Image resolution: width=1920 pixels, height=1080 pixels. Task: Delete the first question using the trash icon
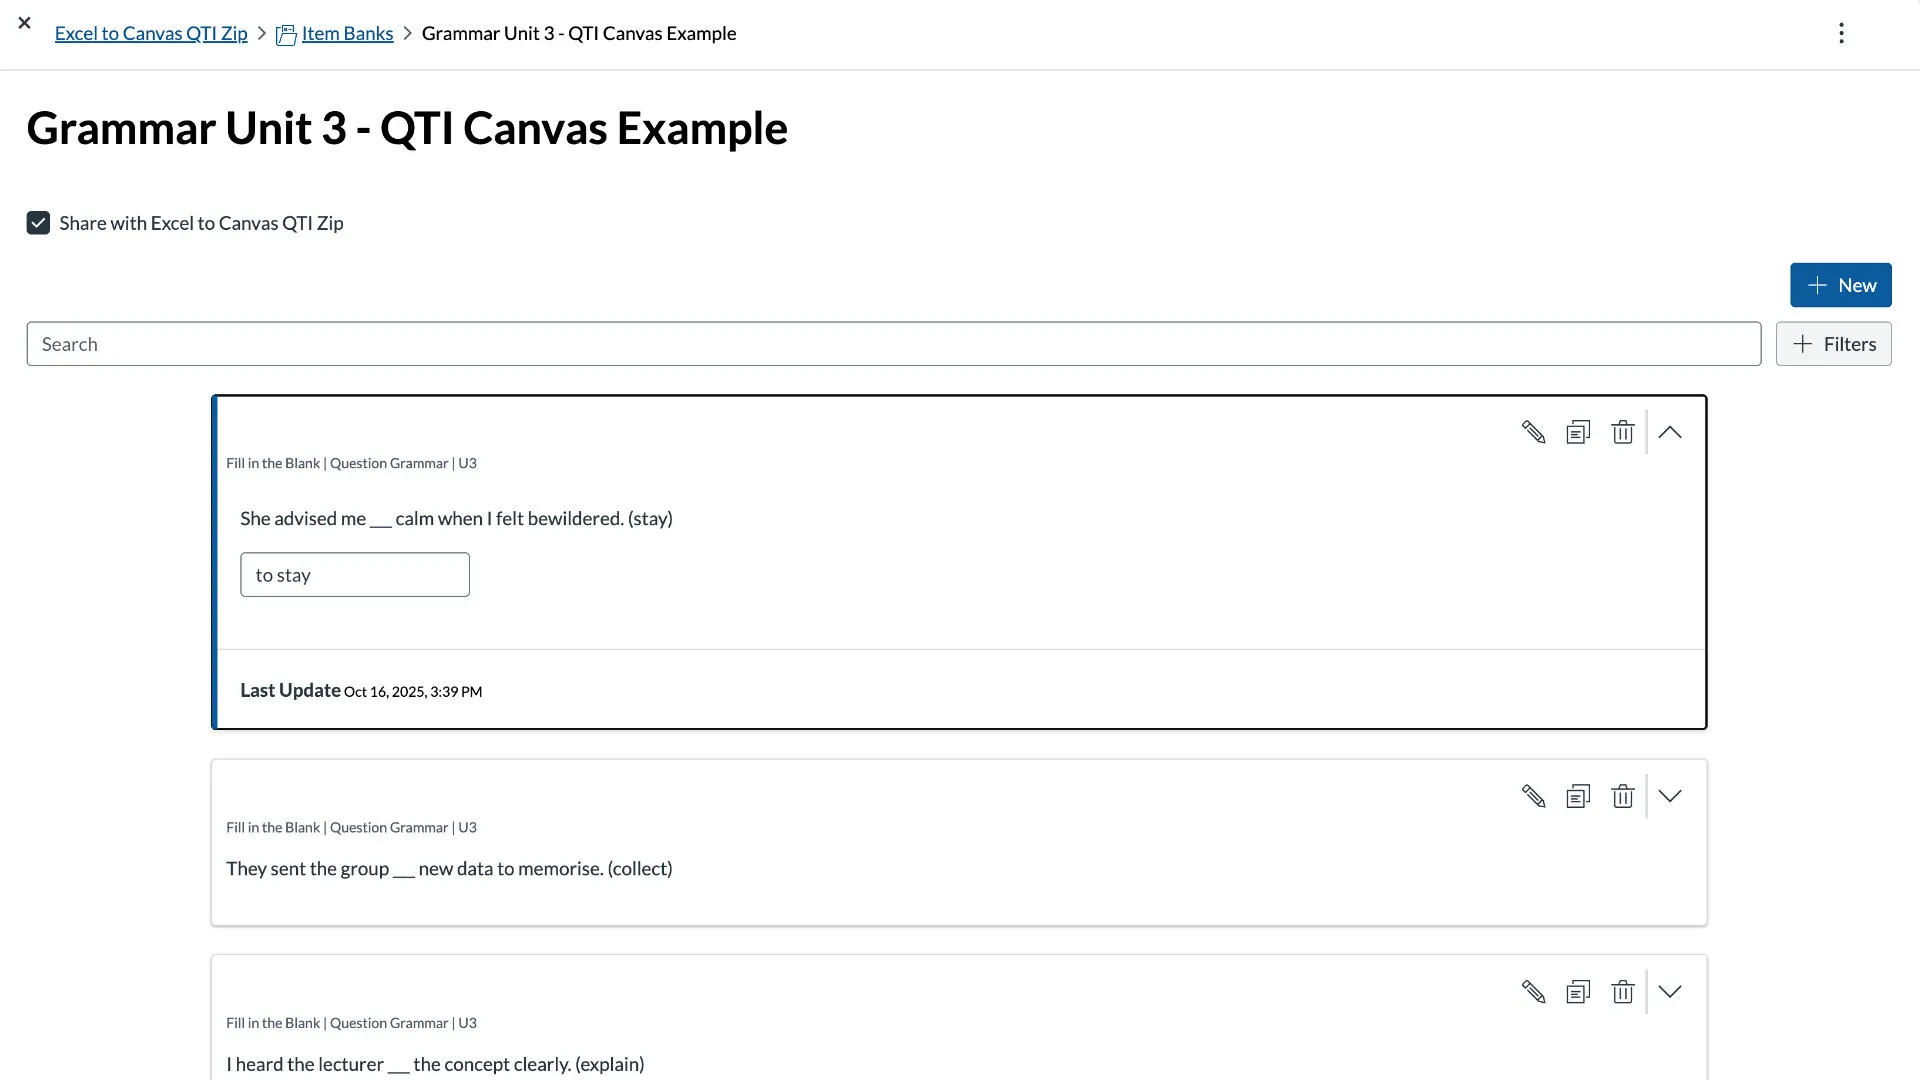pyautogui.click(x=1622, y=432)
